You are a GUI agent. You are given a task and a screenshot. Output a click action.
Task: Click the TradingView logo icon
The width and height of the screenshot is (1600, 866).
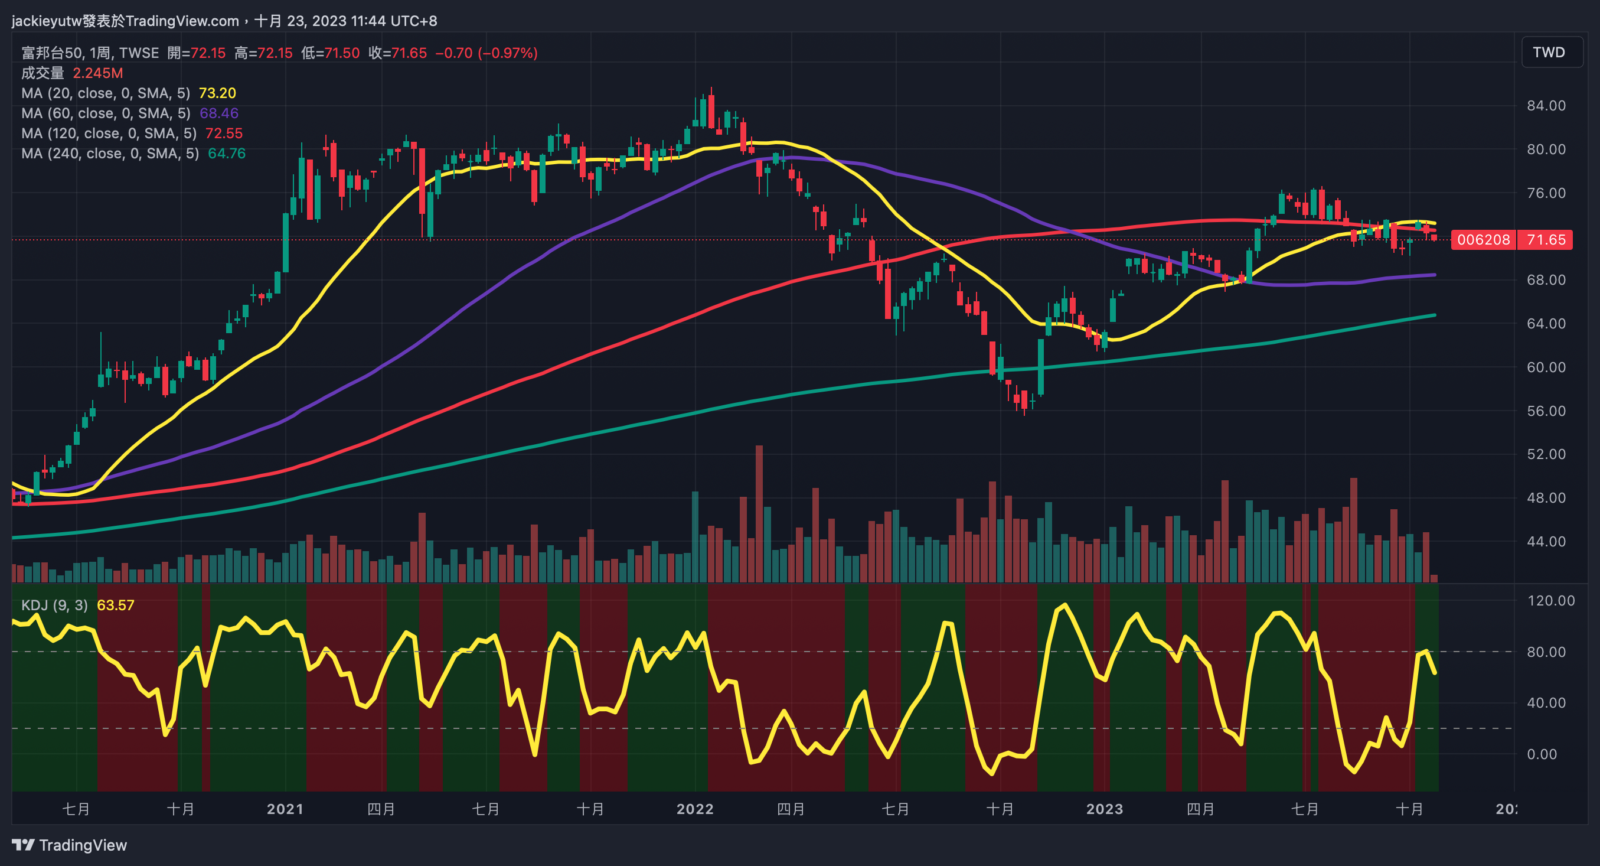click(23, 845)
